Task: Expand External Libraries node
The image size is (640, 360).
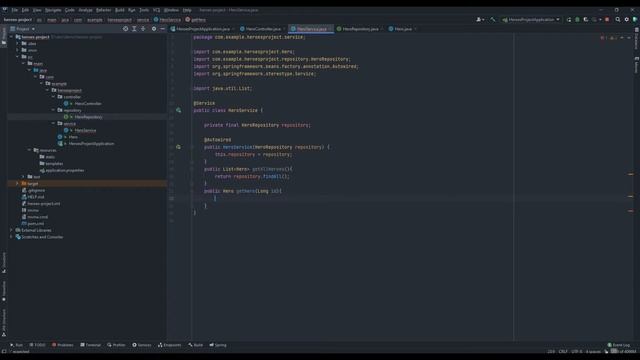Action: click(x=11, y=230)
